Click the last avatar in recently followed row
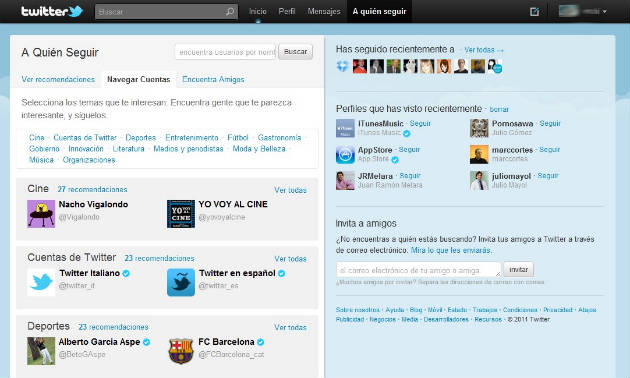Viewport: 630px width, 378px height. 495,66
